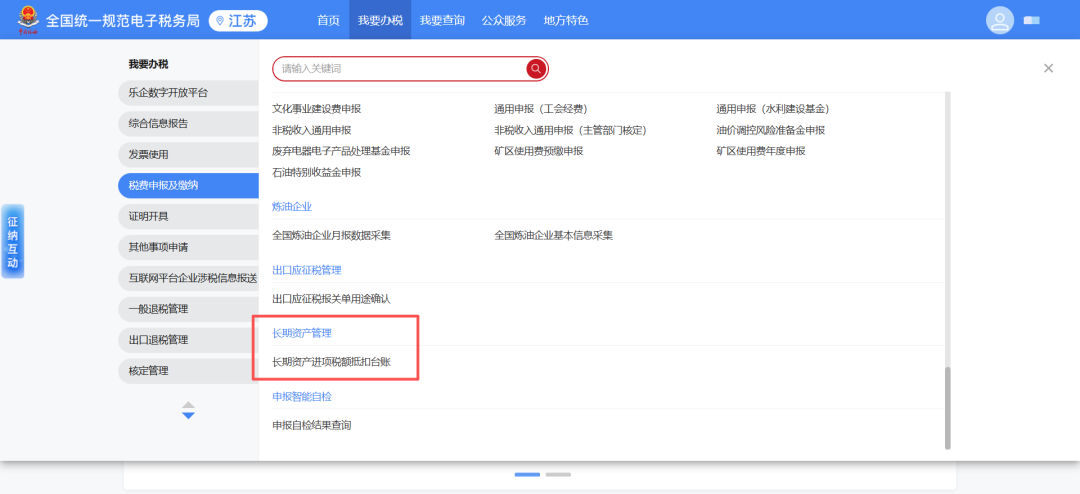This screenshot has height=494, width=1080.
Task: Type in the keyword search field
Action: tap(400, 68)
